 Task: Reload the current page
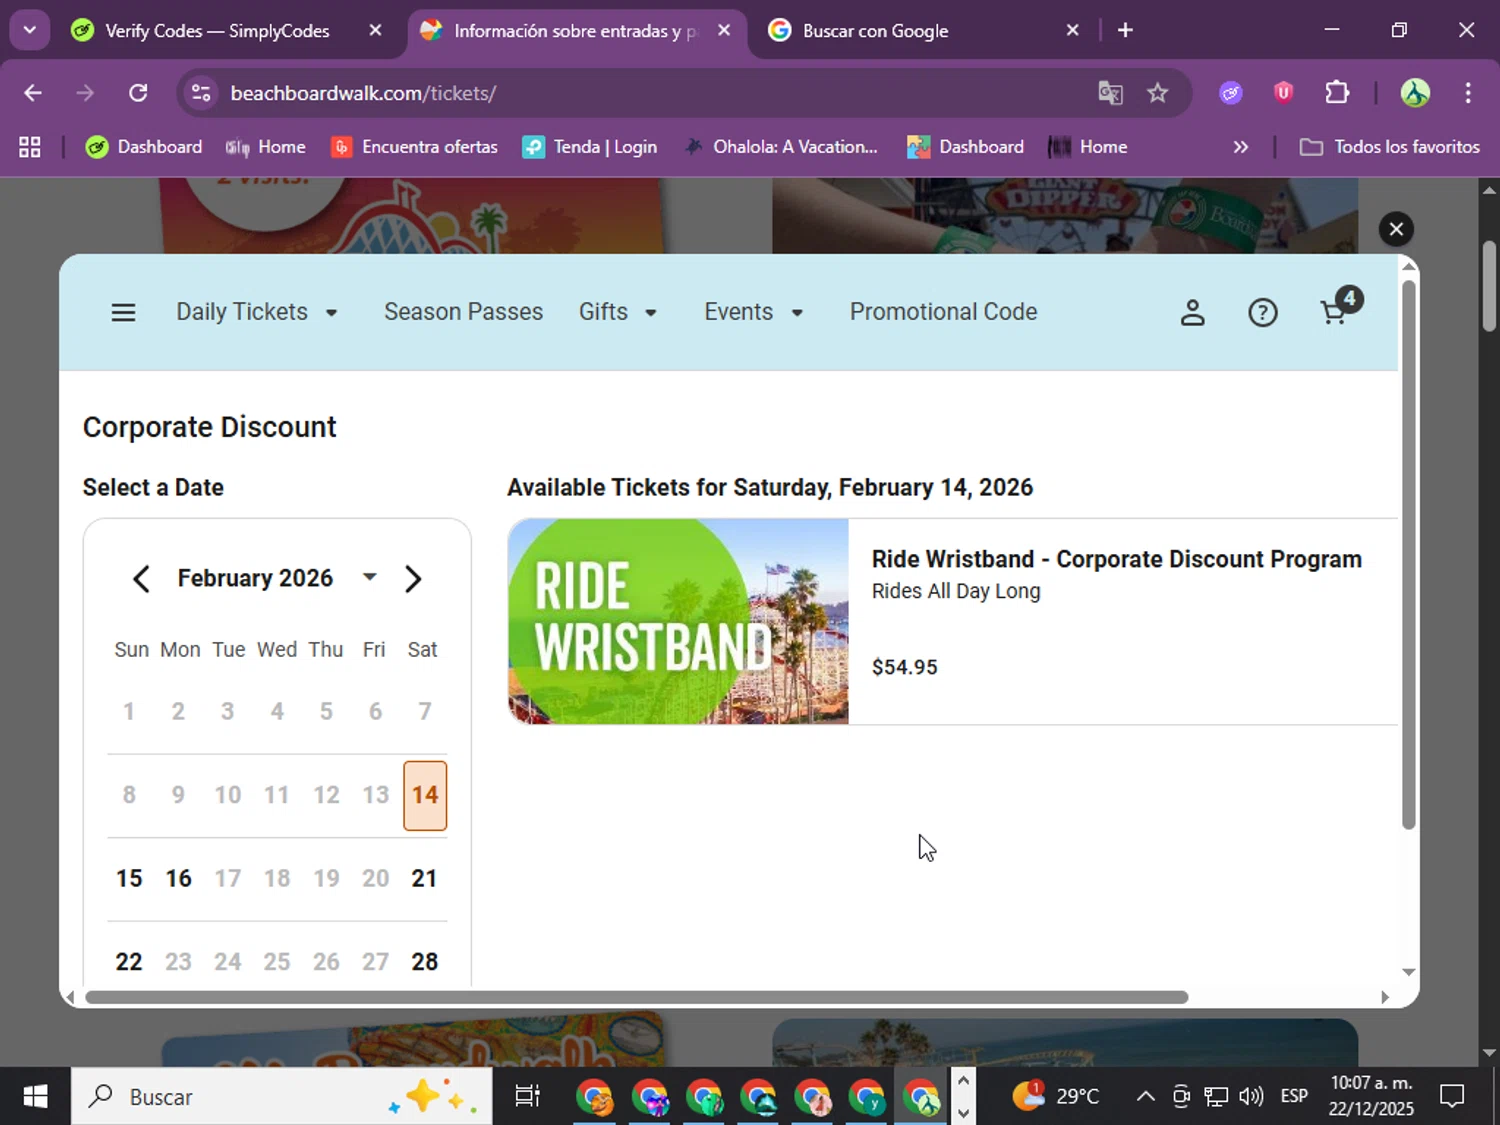click(x=138, y=93)
